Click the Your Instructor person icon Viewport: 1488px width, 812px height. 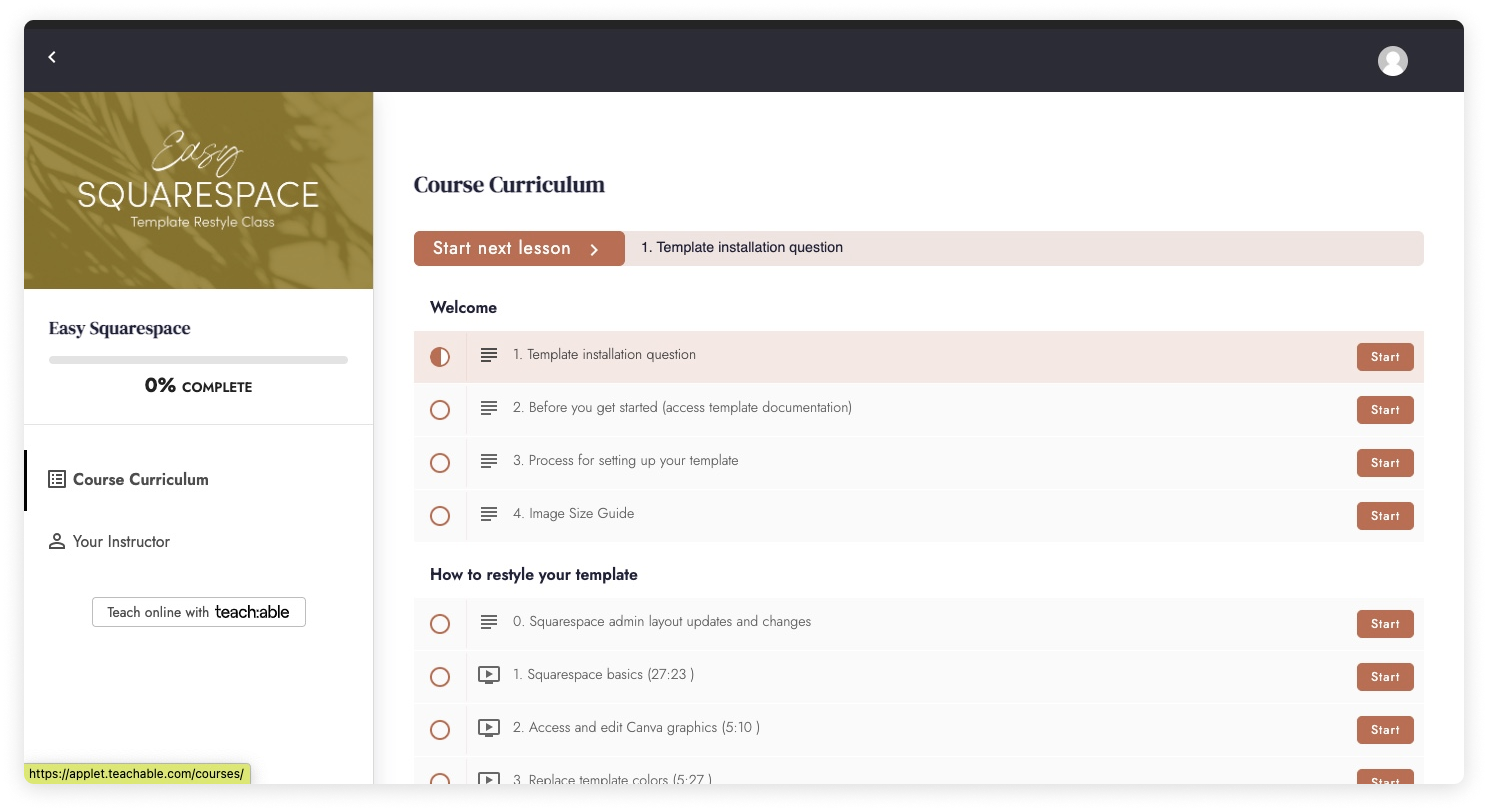57,541
